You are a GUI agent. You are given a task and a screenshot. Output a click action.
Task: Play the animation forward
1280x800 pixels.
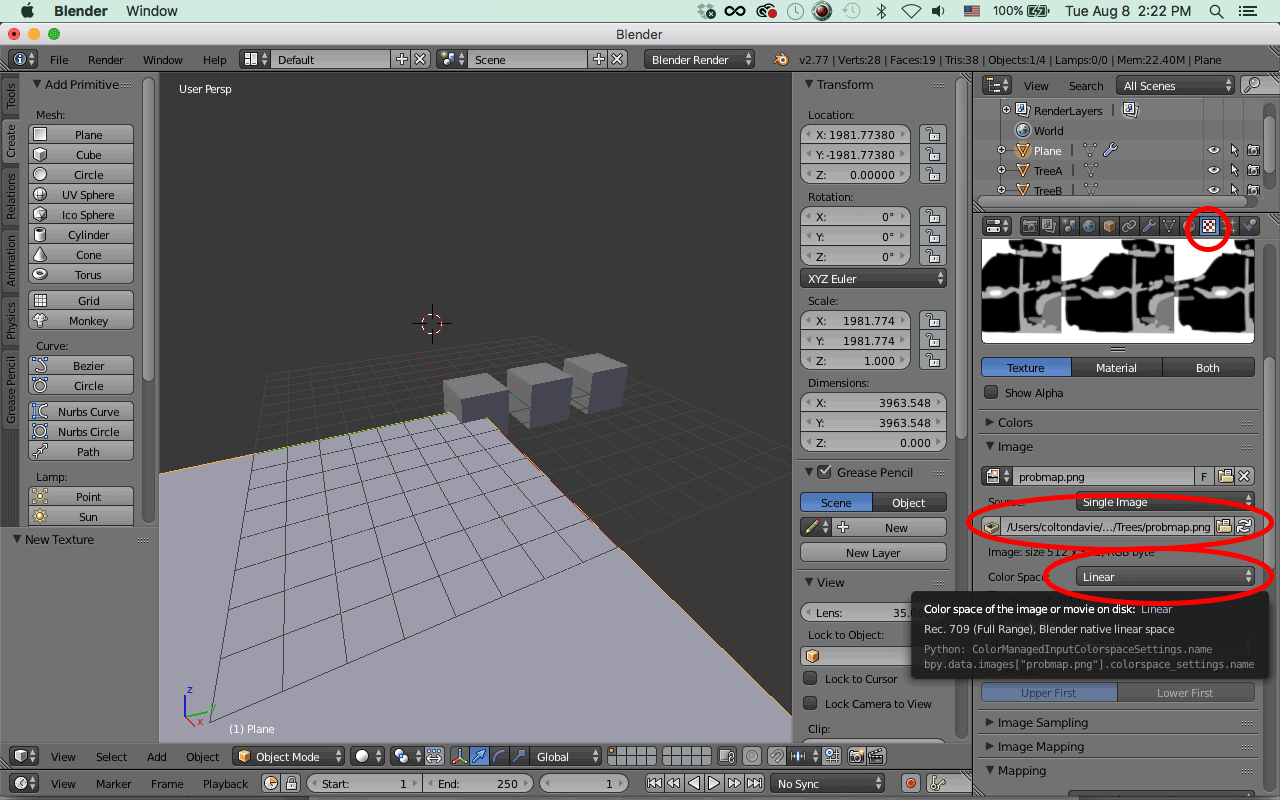714,784
